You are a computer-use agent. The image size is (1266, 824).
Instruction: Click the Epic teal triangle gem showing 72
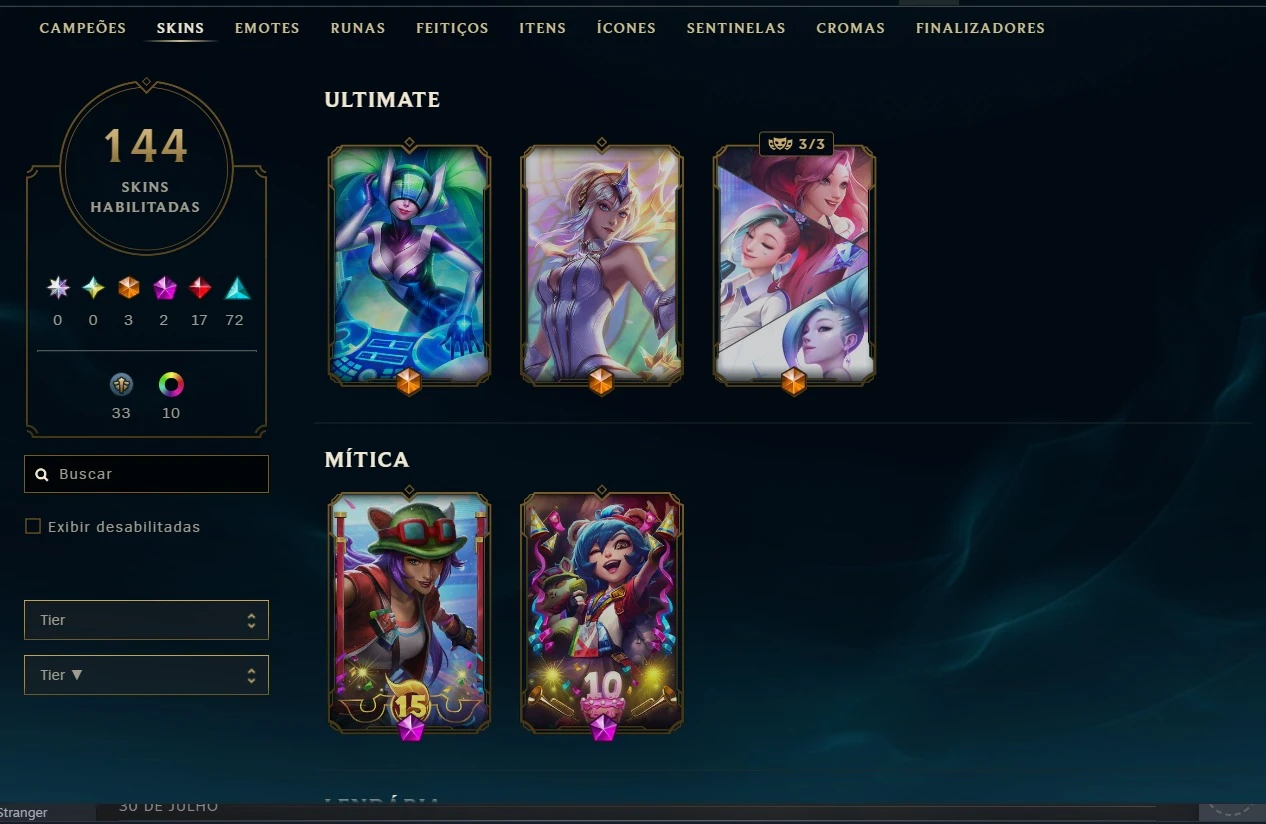click(x=237, y=289)
